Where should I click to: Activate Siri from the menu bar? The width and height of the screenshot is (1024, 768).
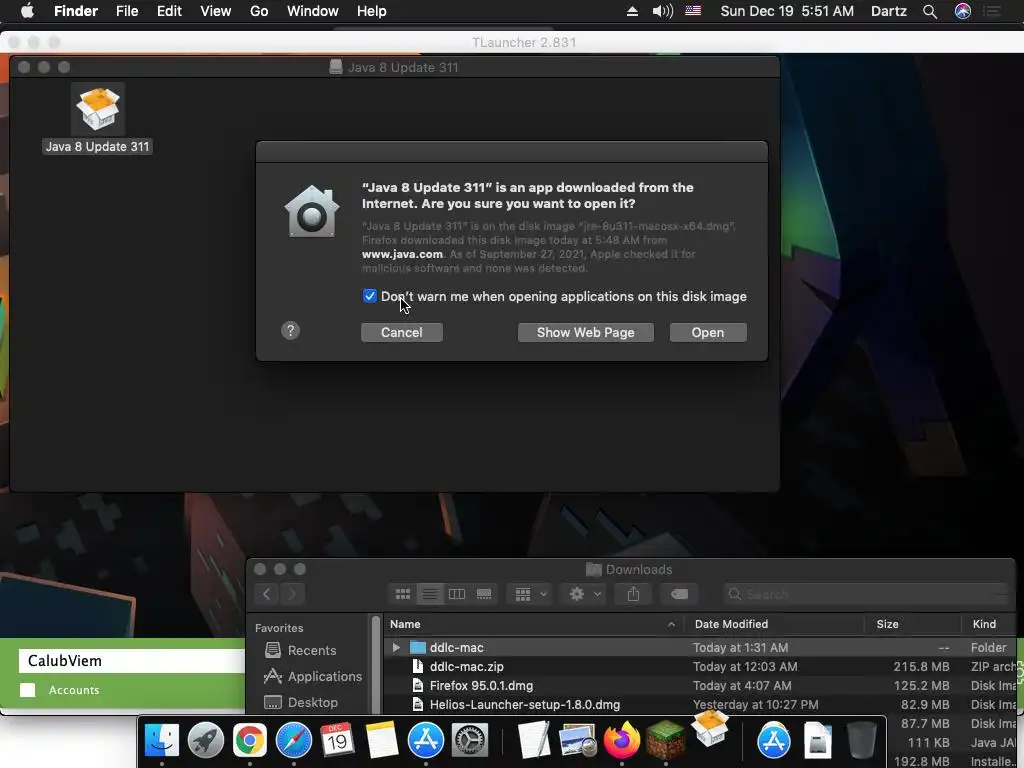[x=963, y=11]
